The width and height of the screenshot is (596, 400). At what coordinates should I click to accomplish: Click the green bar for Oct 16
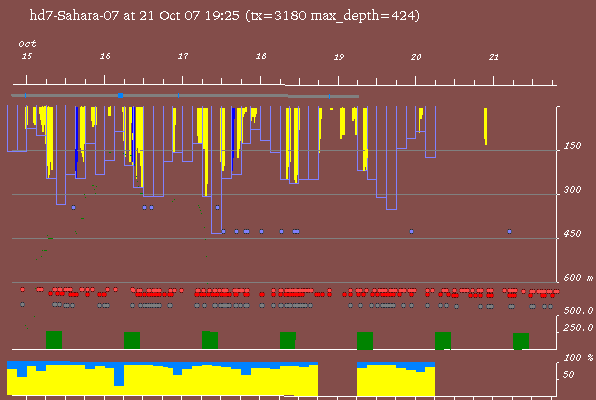[132, 340]
